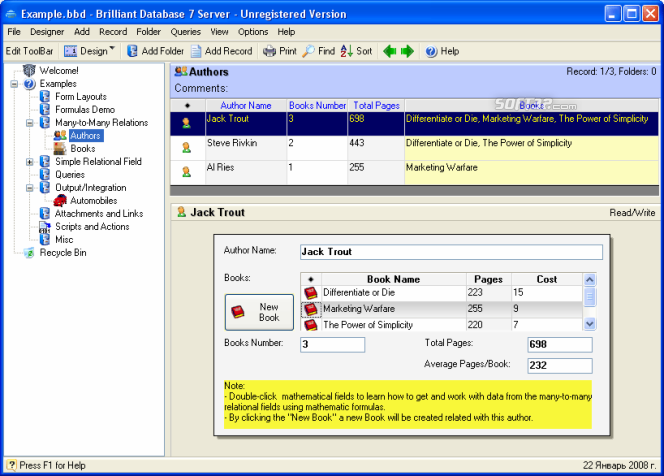Expand the Simple Relational Field node
Viewport: 664px width, 476px height.
point(30,162)
